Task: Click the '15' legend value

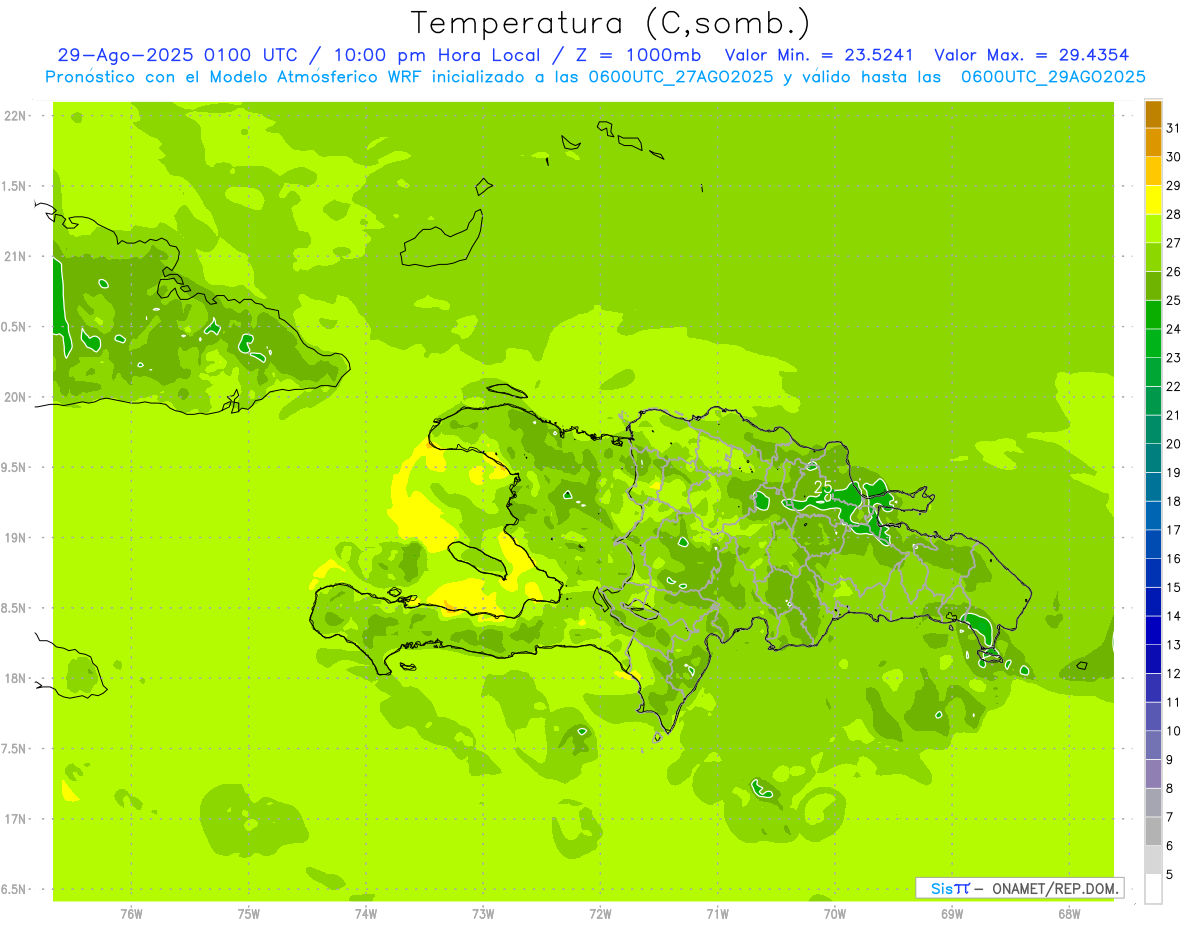Action: [x=1173, y=587]
